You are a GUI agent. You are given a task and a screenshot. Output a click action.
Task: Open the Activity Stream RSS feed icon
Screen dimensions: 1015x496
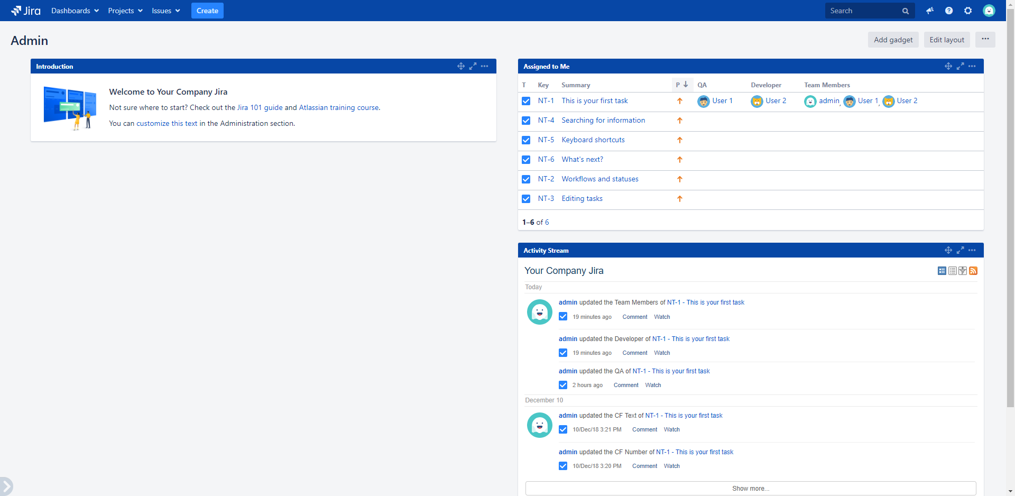point(973,271)
